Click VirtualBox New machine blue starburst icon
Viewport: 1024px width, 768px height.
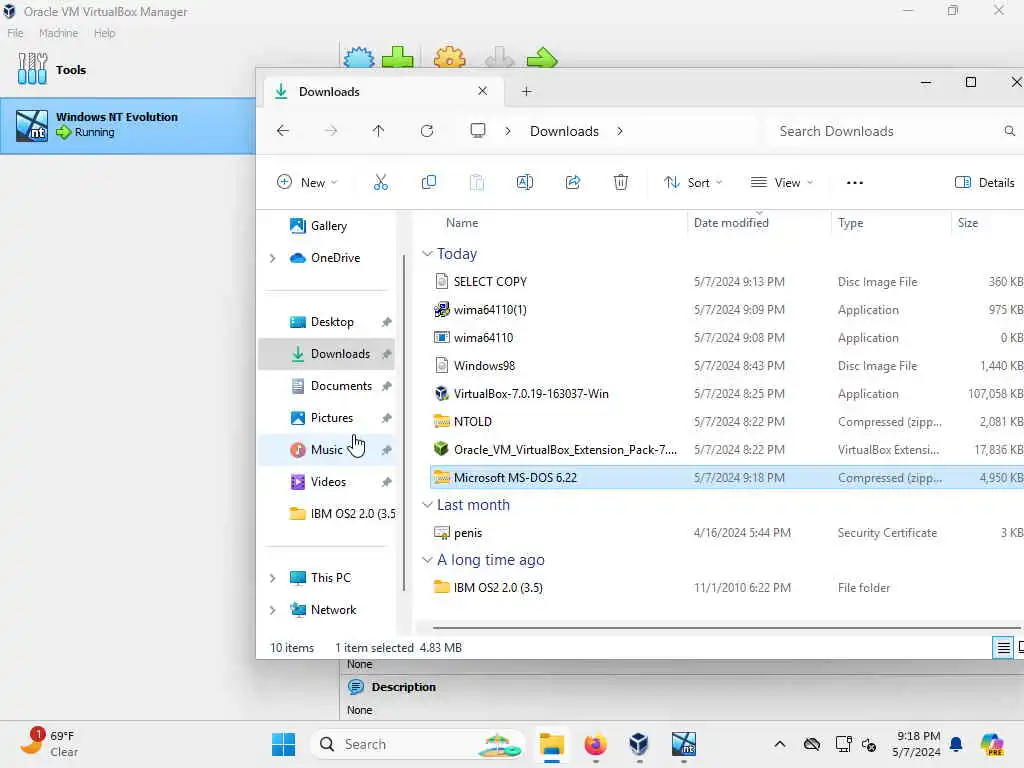359,57
